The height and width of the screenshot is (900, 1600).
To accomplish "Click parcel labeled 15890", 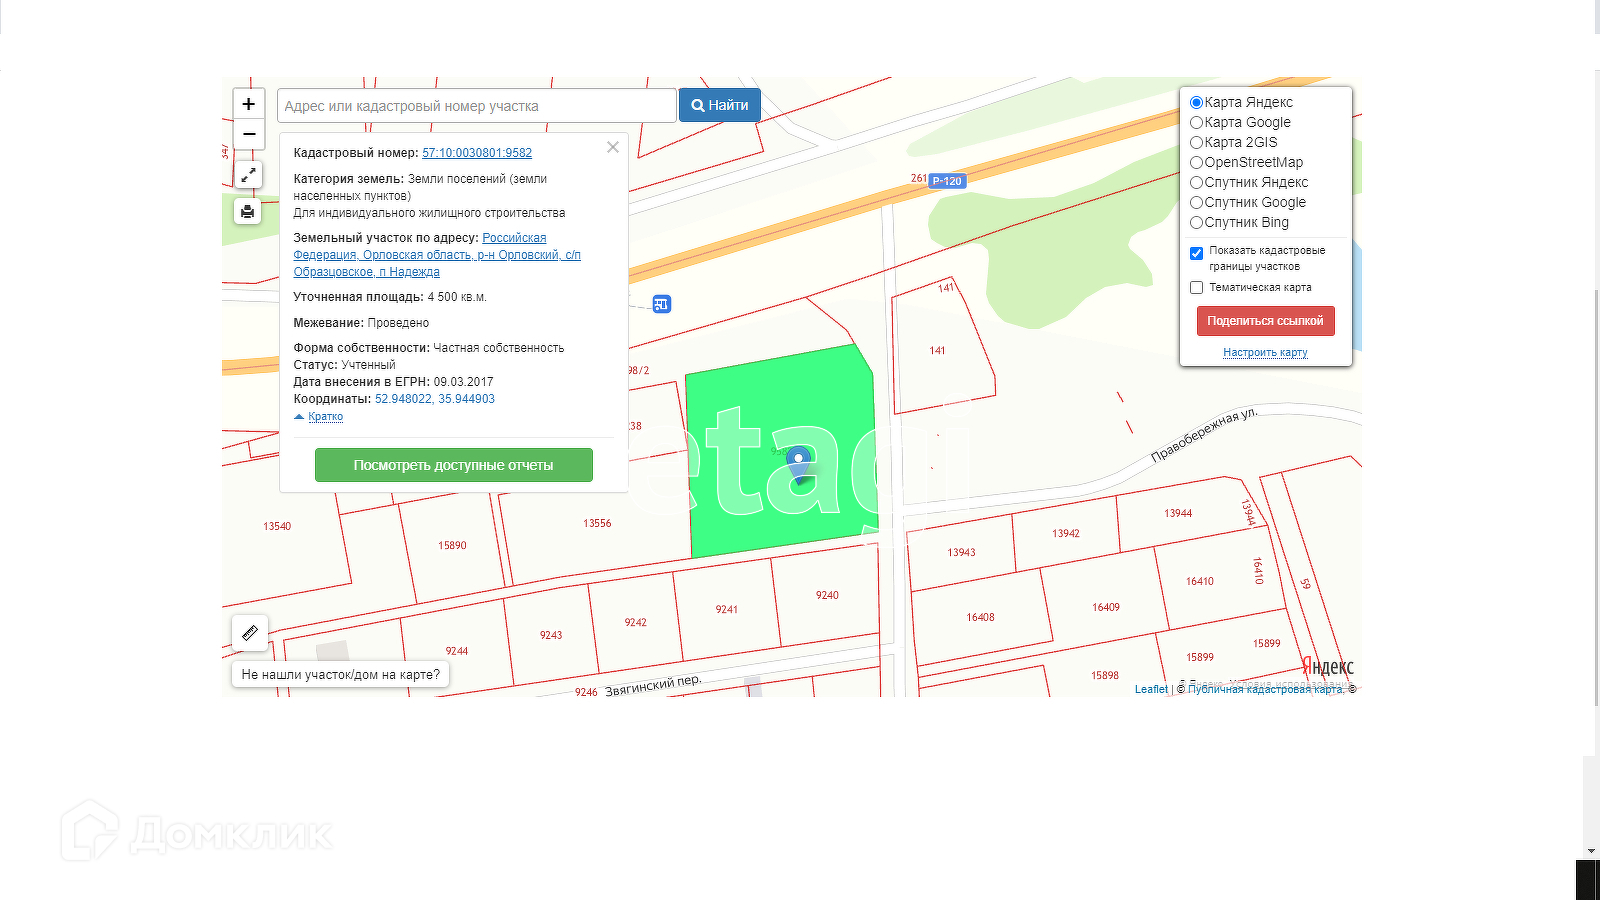I will coord(452,545).
